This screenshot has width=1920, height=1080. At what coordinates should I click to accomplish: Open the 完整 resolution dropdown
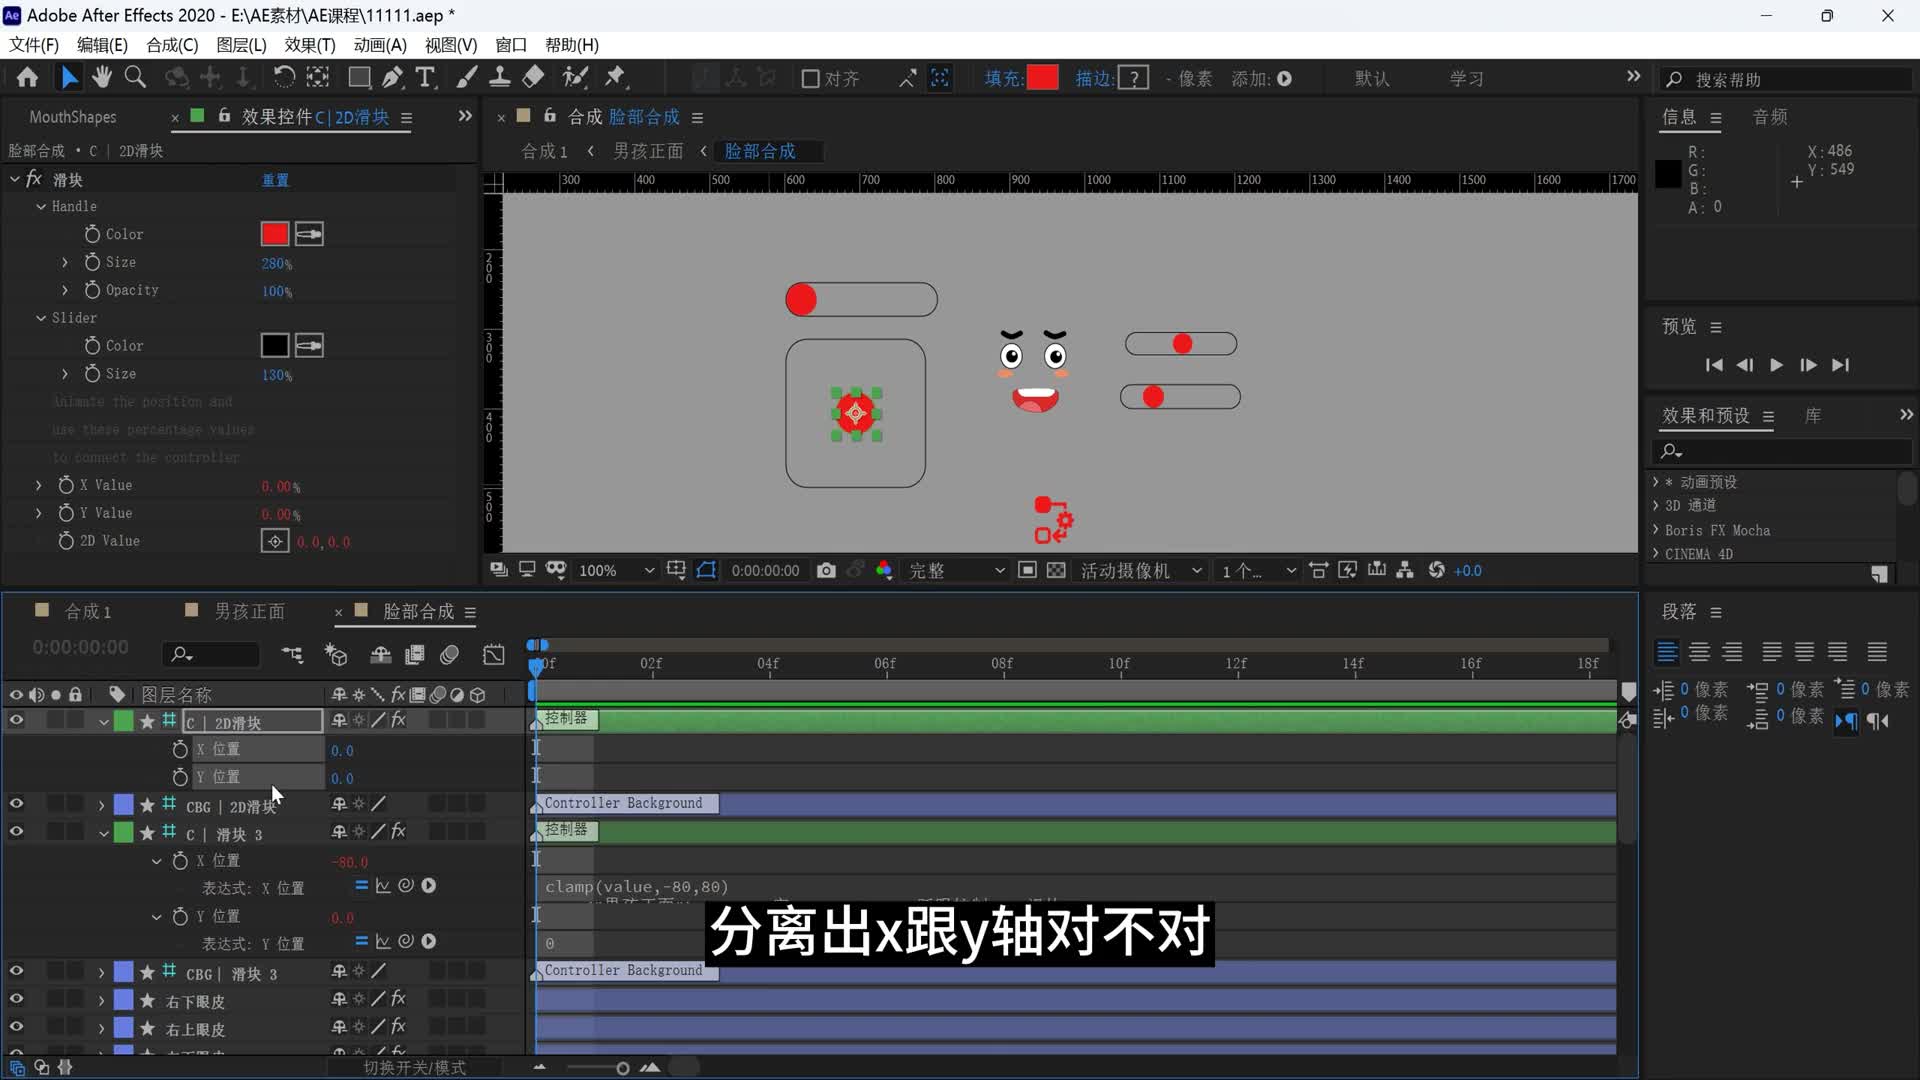point(956,570)
